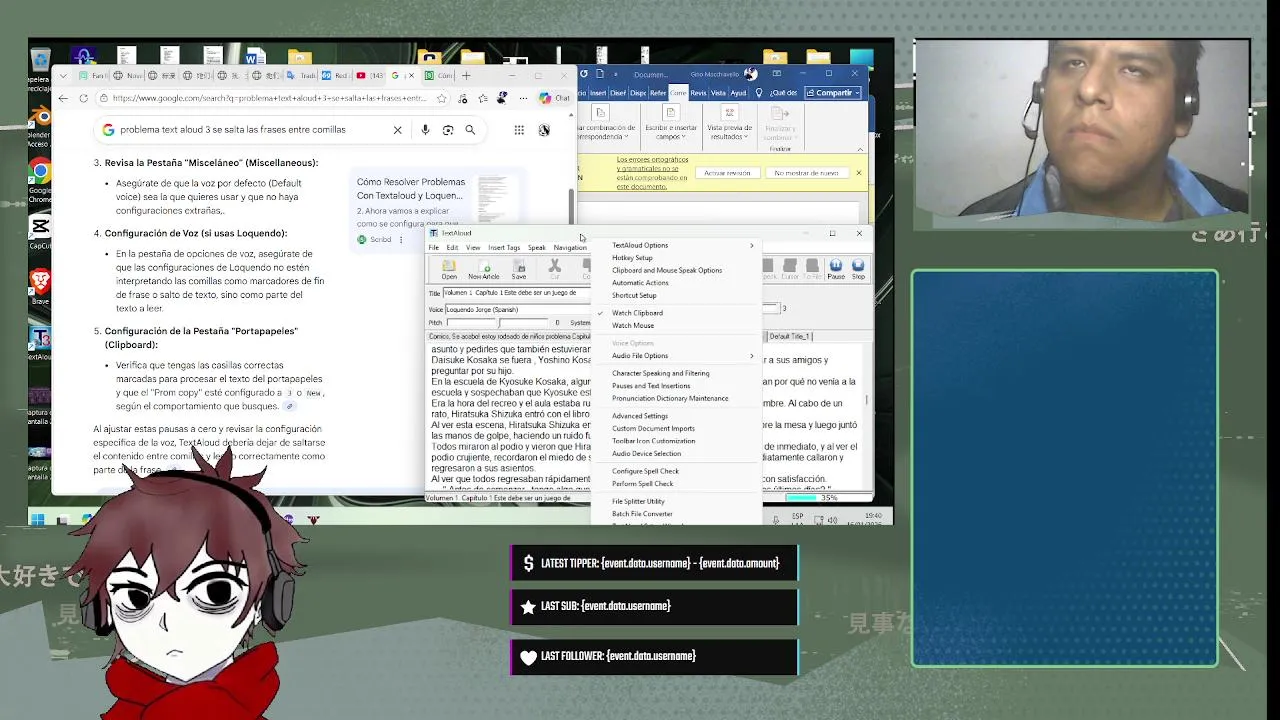The image size is (1280, 720).
Task: Click Actuar revisión button in Word
Action: click(x=727, y=173)
